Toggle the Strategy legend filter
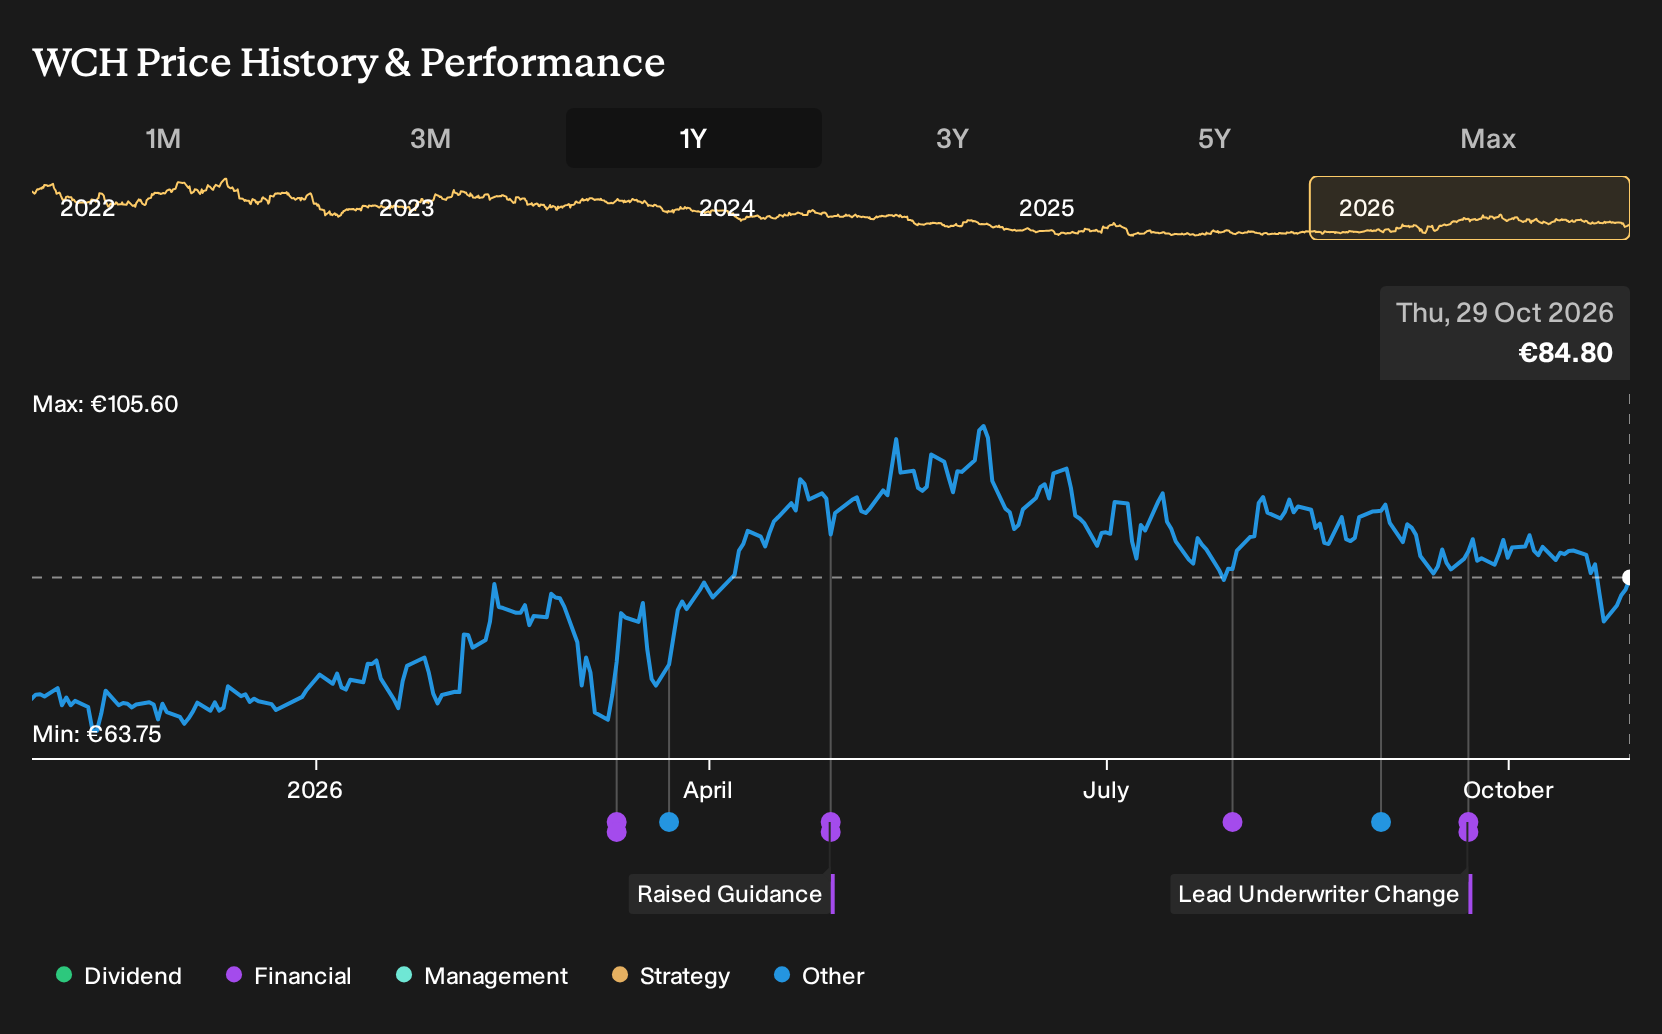The width and height of the screenshot is (1662, 1034). tap(671, 976)
